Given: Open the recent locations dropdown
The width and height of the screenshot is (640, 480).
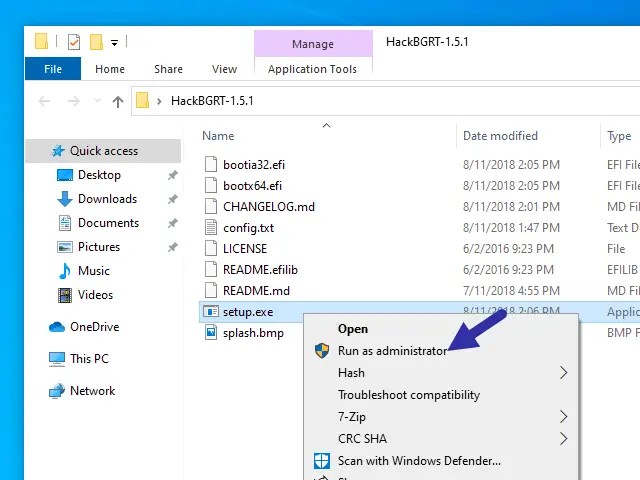Looking at the screenshot, I should pyautogui.click(x=97, y=100).
